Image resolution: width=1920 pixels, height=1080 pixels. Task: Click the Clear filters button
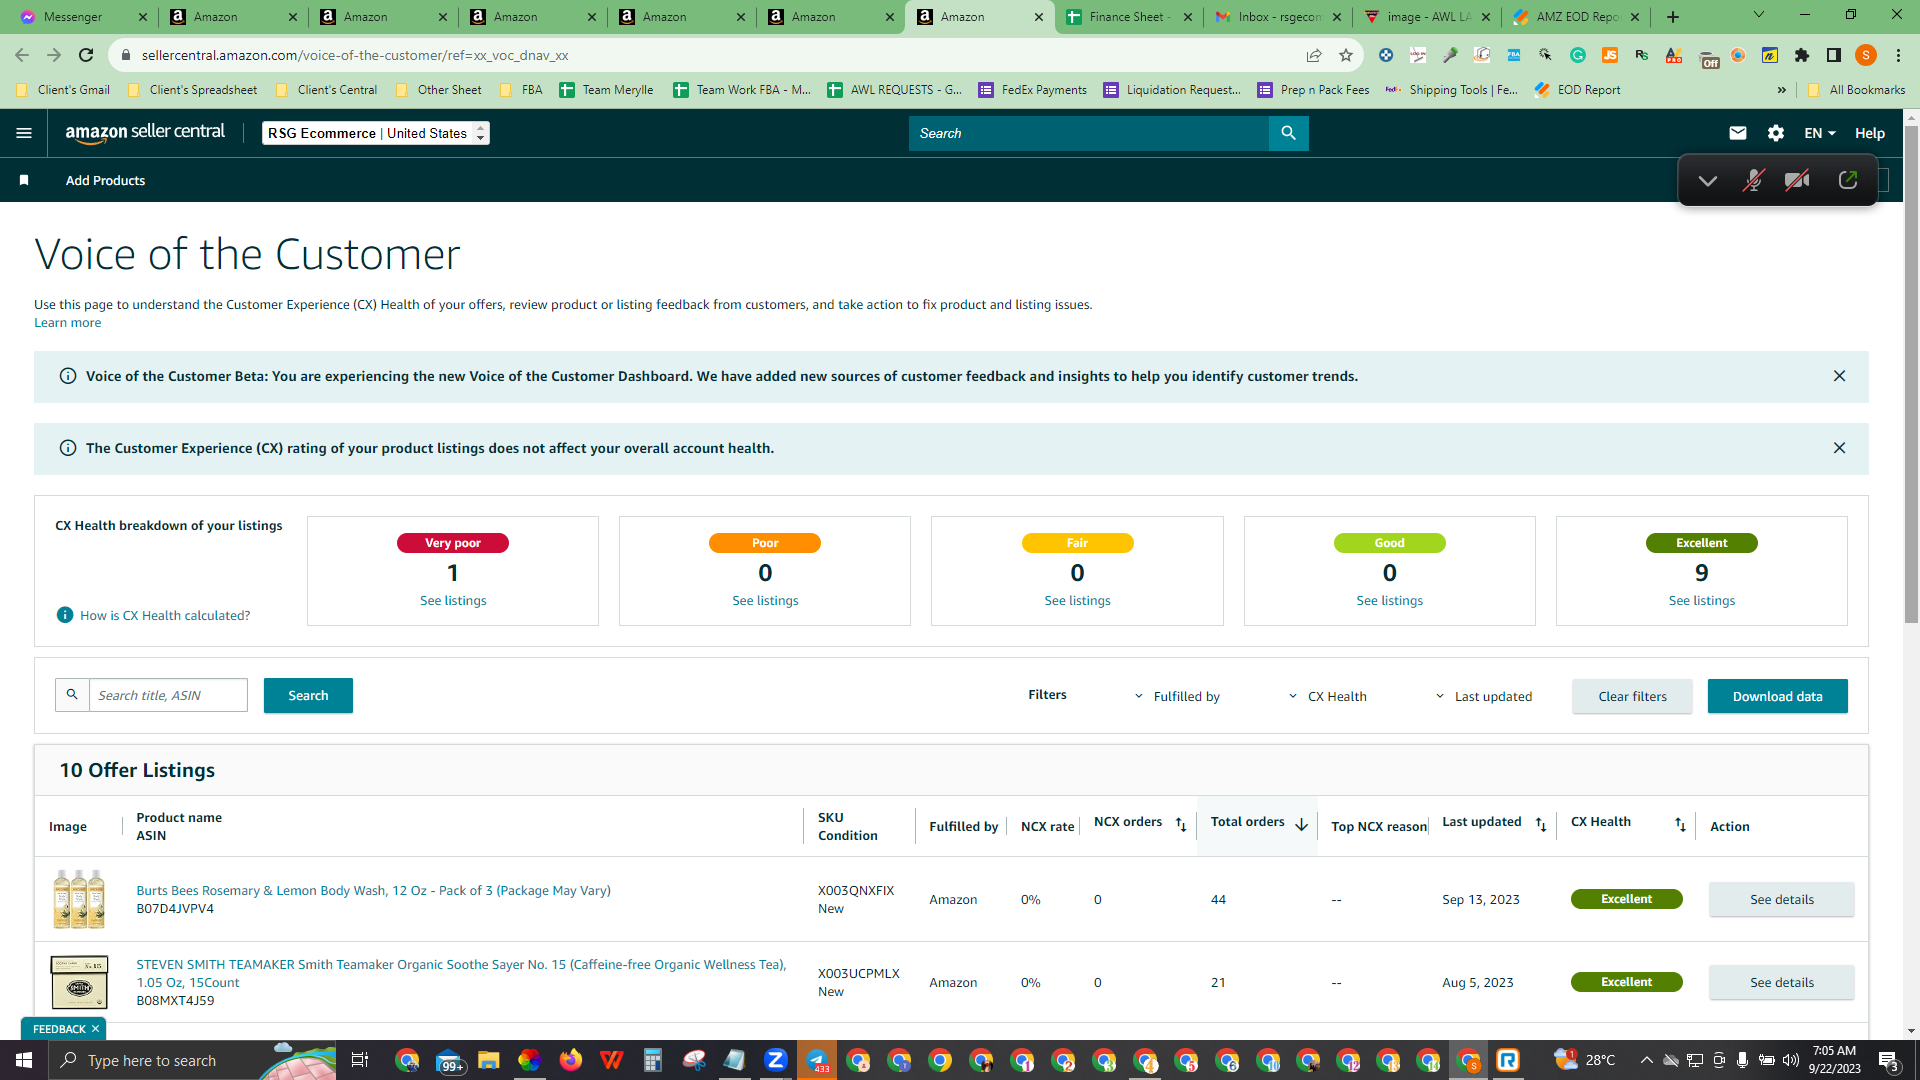point(1632,696)
